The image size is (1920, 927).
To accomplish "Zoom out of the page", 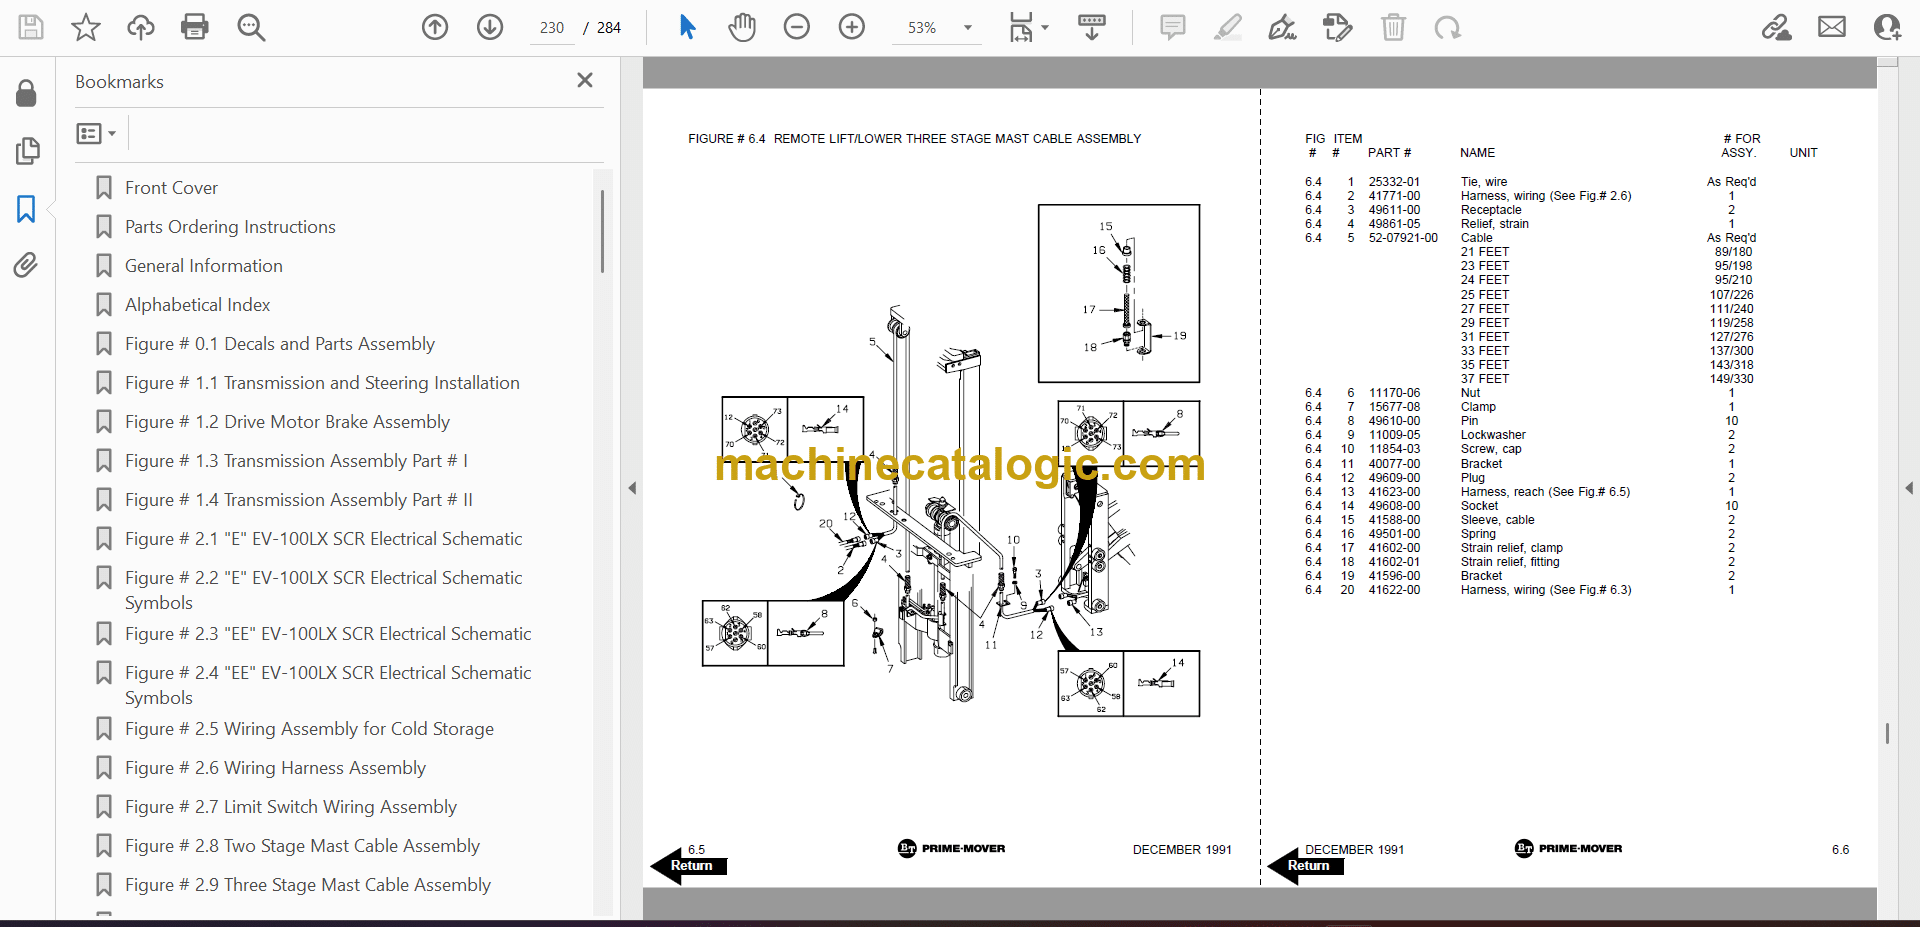I will click(797, 27).
